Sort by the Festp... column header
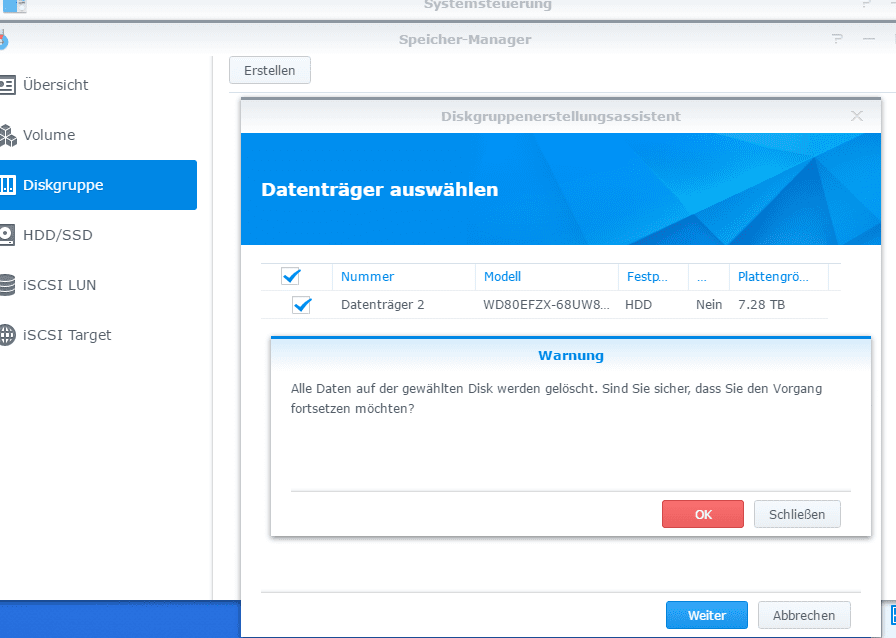This screenshot has height=638, width=896. pyautogui.click(x=653, y=277)
